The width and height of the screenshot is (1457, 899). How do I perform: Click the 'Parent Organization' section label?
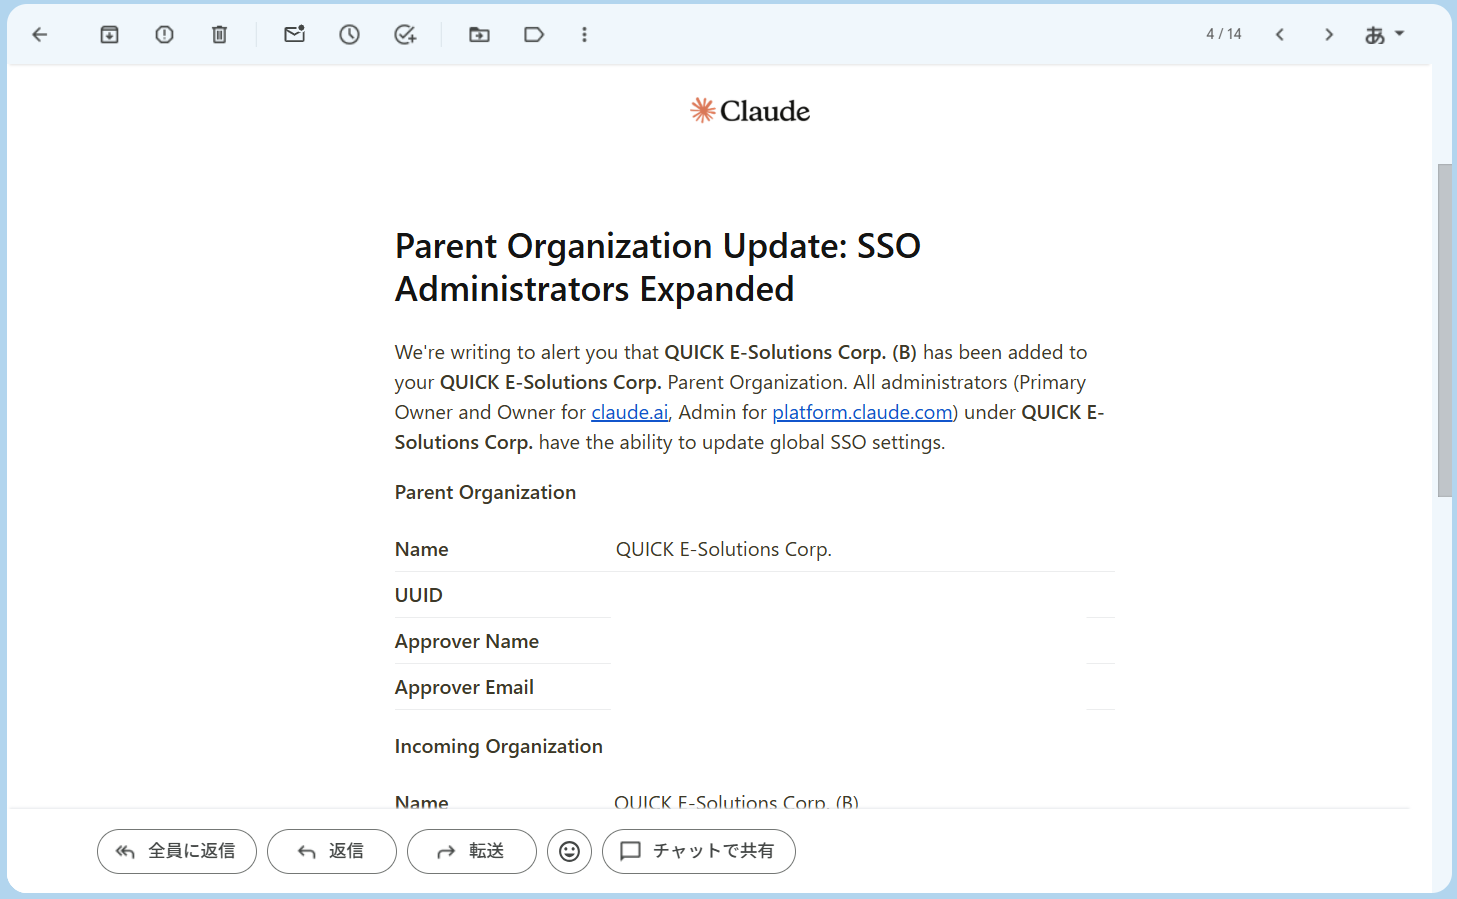click(485, 492)
